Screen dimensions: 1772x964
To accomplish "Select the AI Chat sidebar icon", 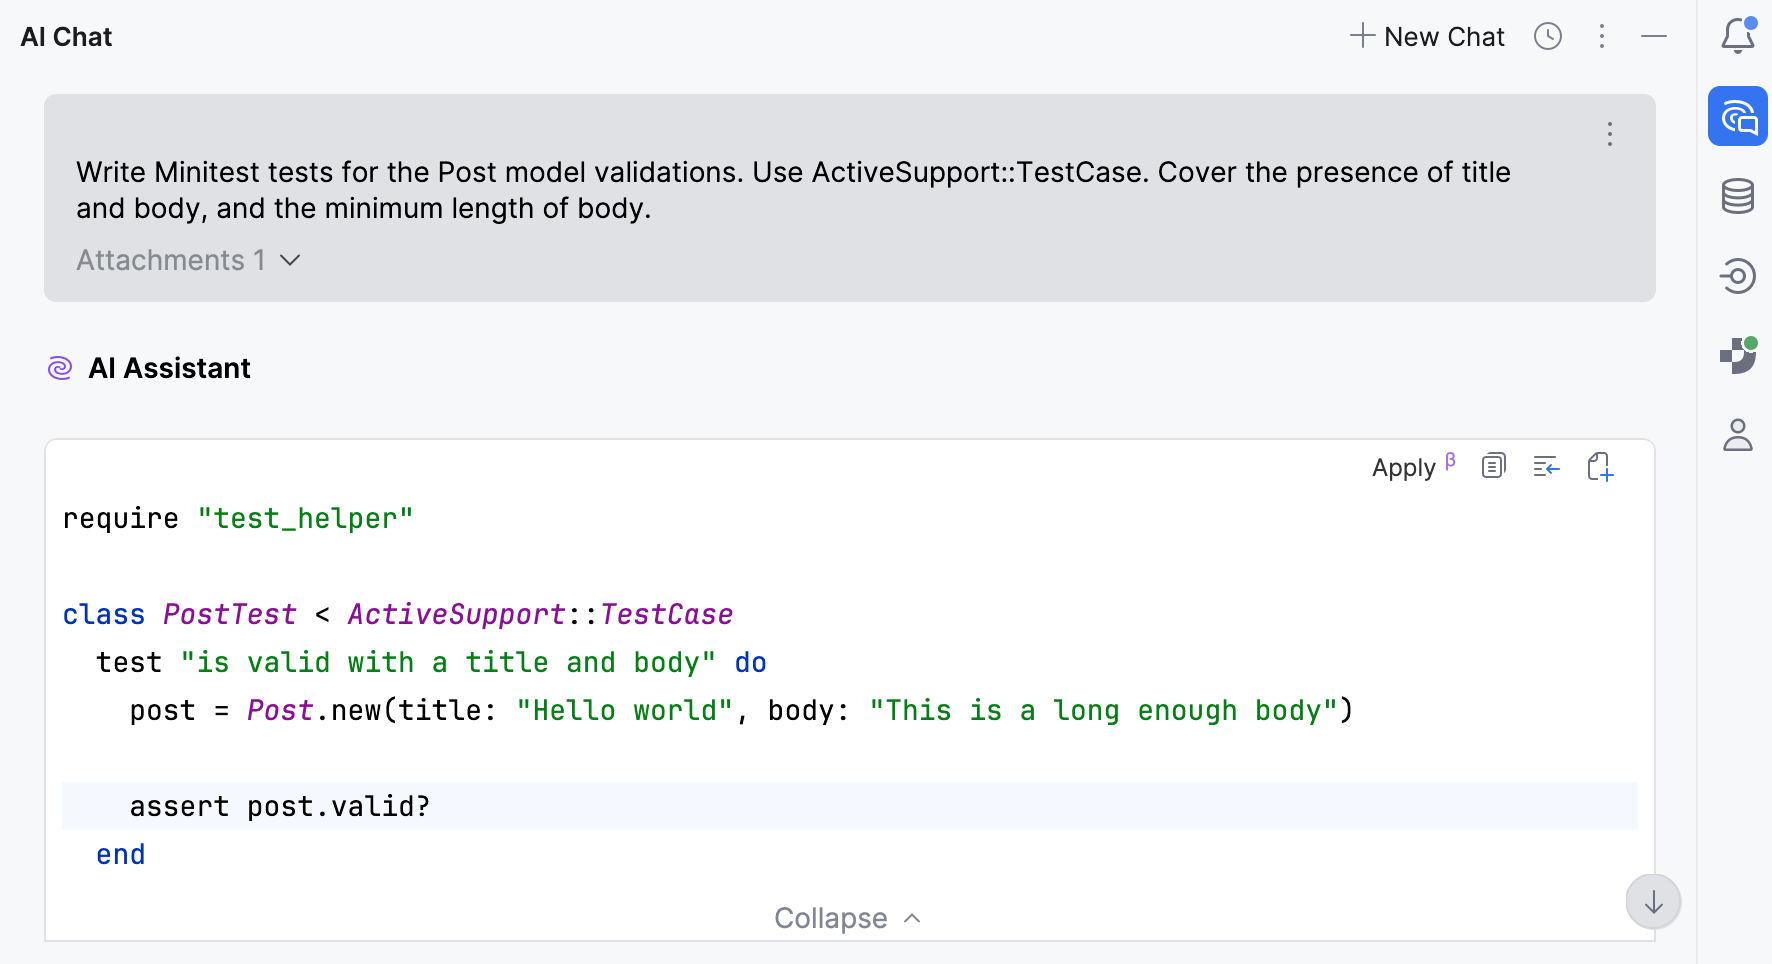I will 1737,116.
